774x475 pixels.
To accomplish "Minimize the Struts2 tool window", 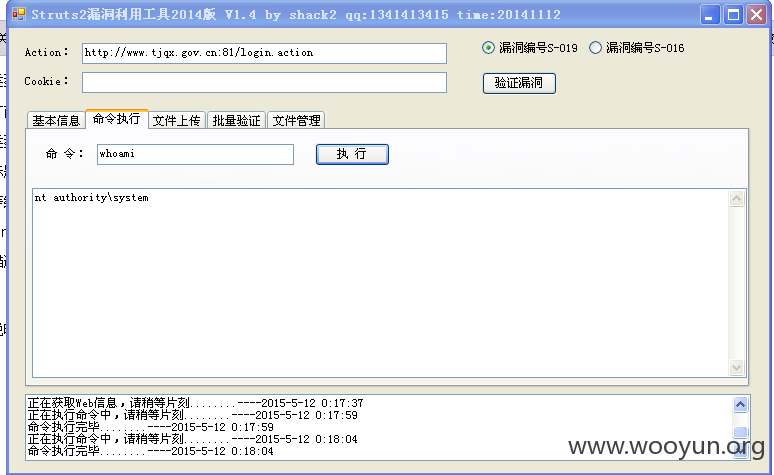I will (x=710, y=15).
